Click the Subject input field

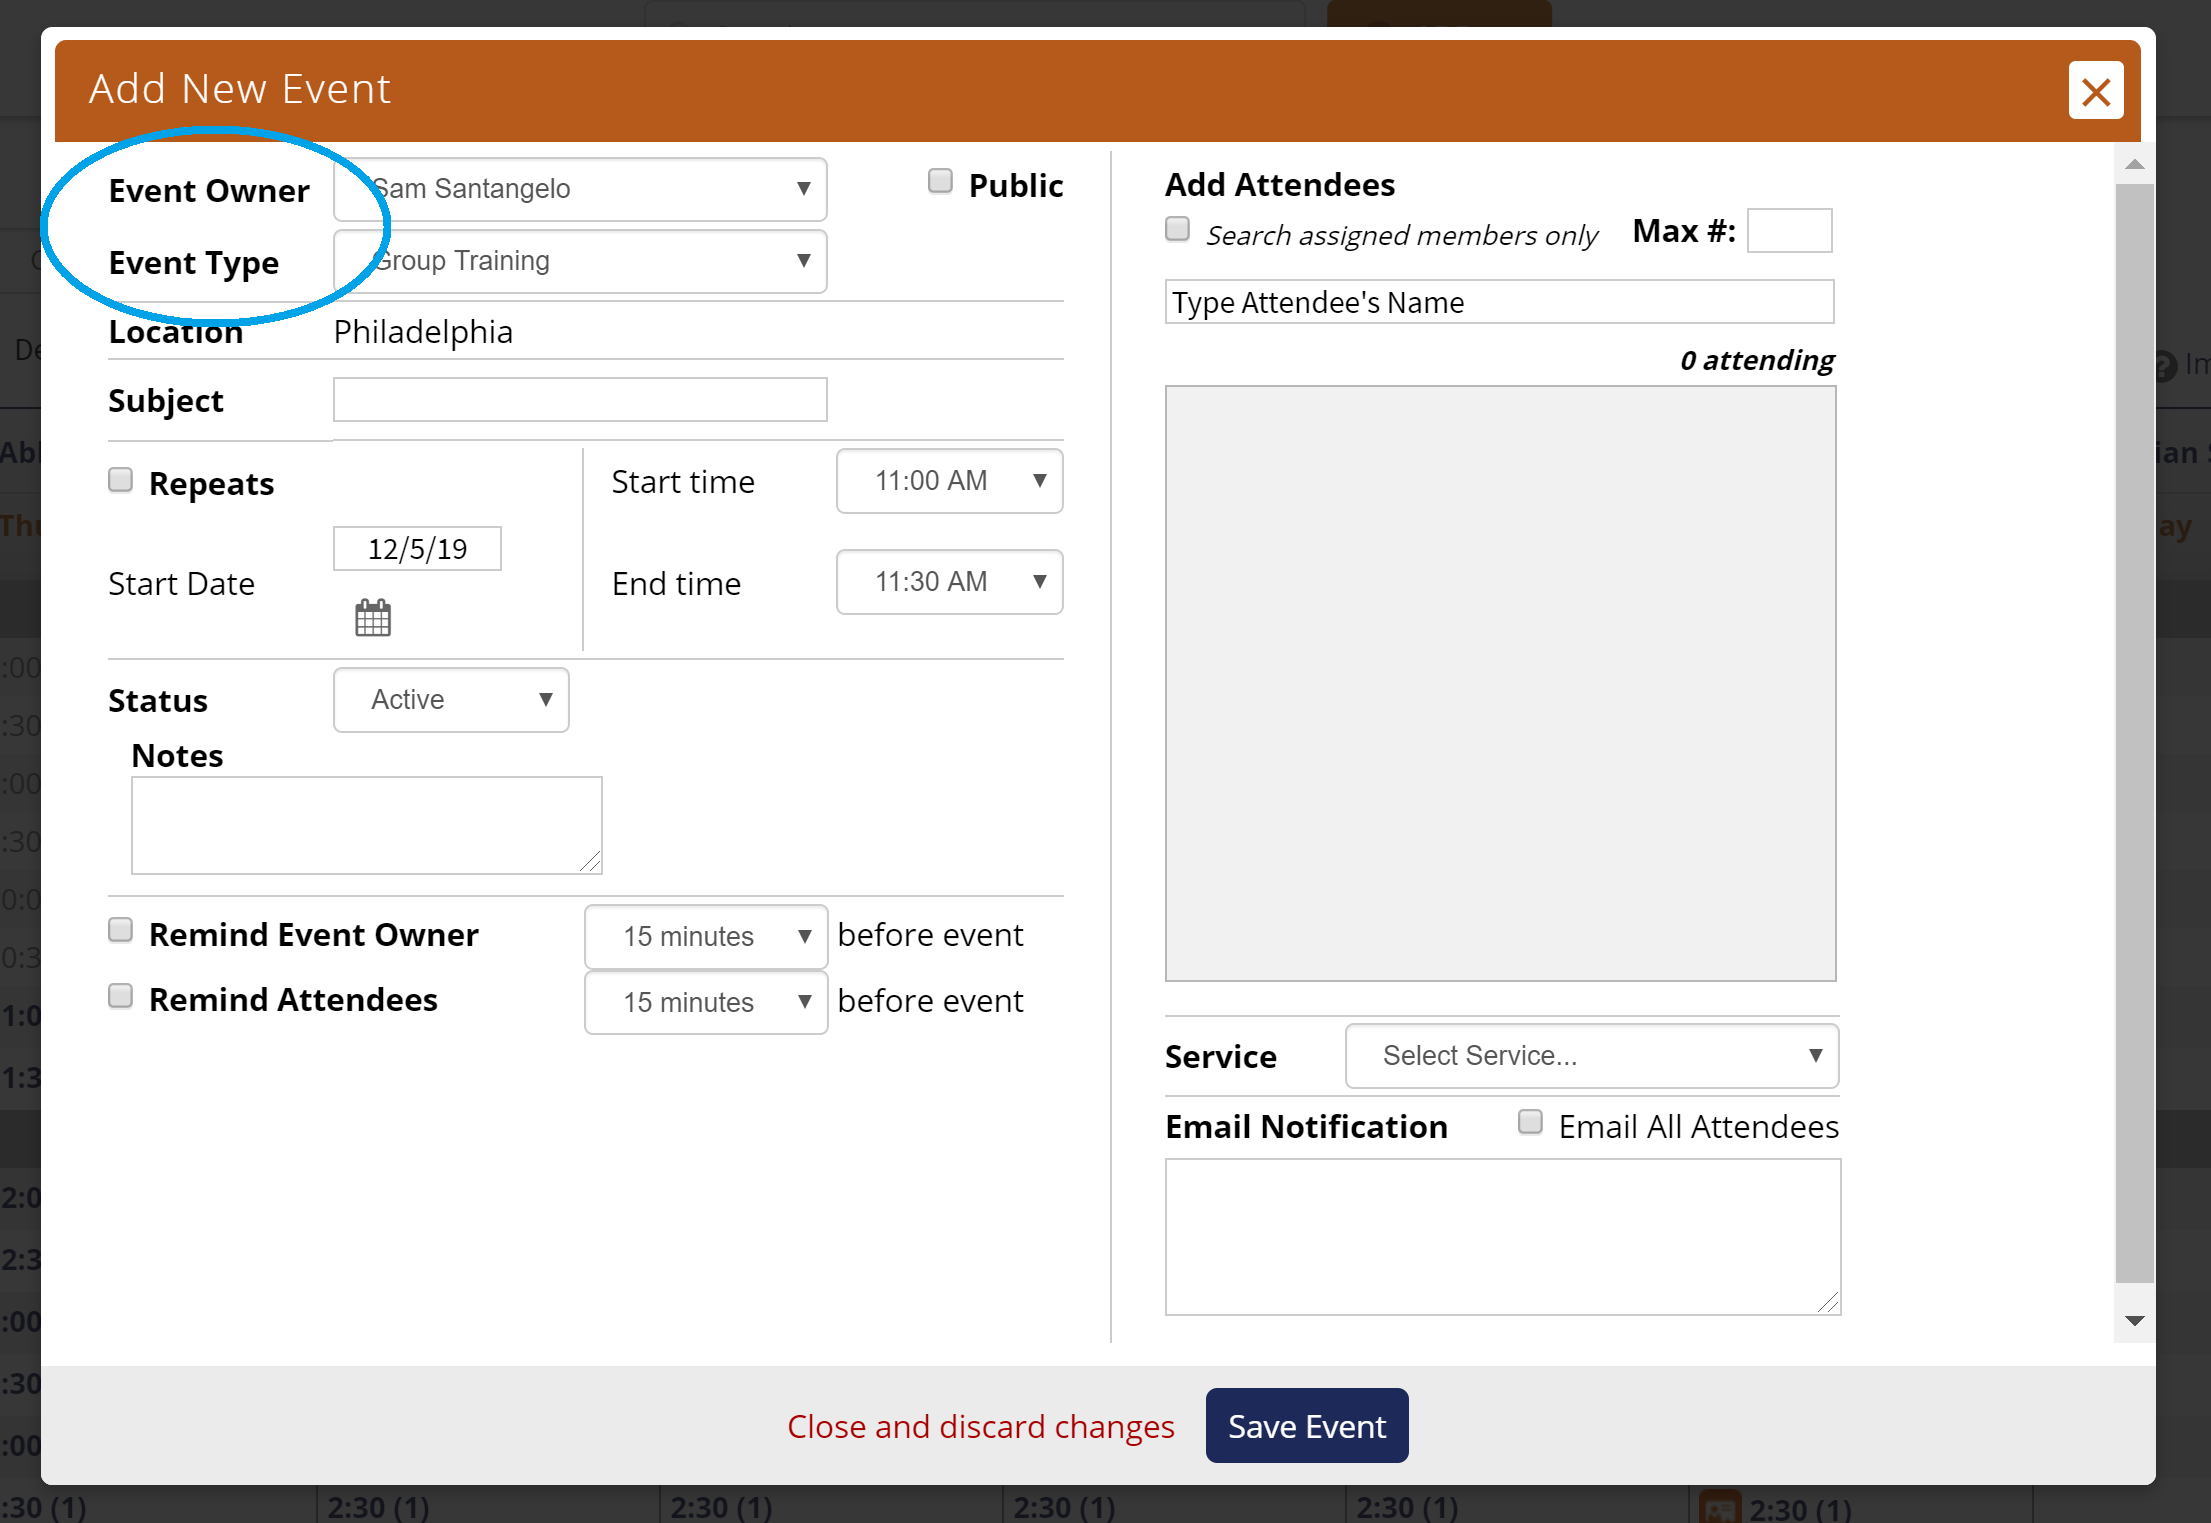pyautogui.click(x=581, y=398)
